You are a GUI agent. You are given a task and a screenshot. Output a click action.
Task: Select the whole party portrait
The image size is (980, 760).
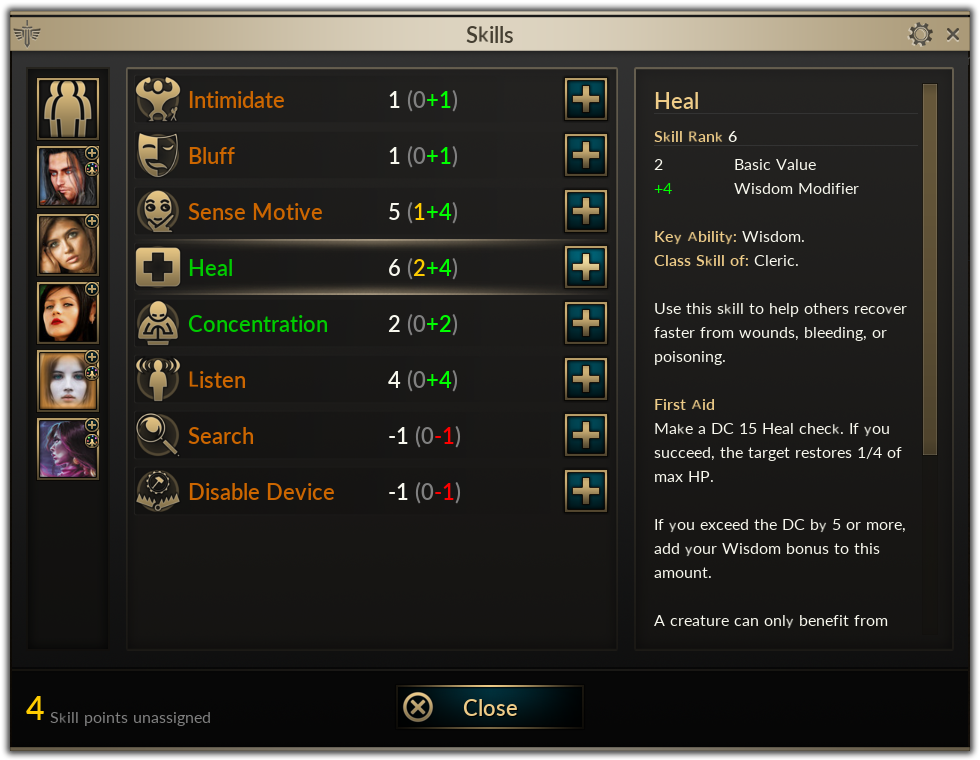click(x=68, y=108)
